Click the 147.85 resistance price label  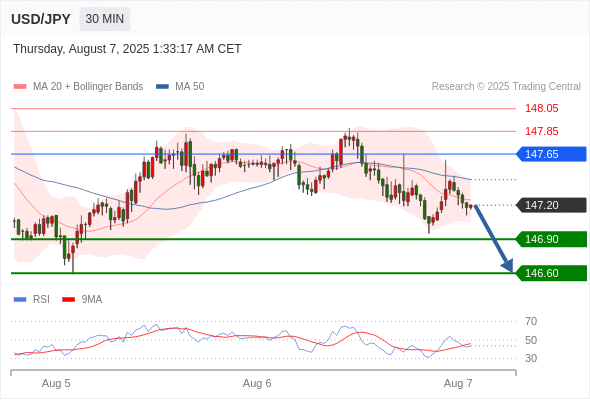click(x=541, y=131)
